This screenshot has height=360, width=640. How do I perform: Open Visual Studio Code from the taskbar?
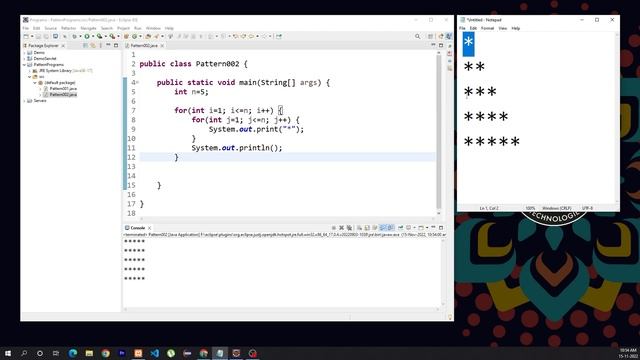[x=154, y=353]
